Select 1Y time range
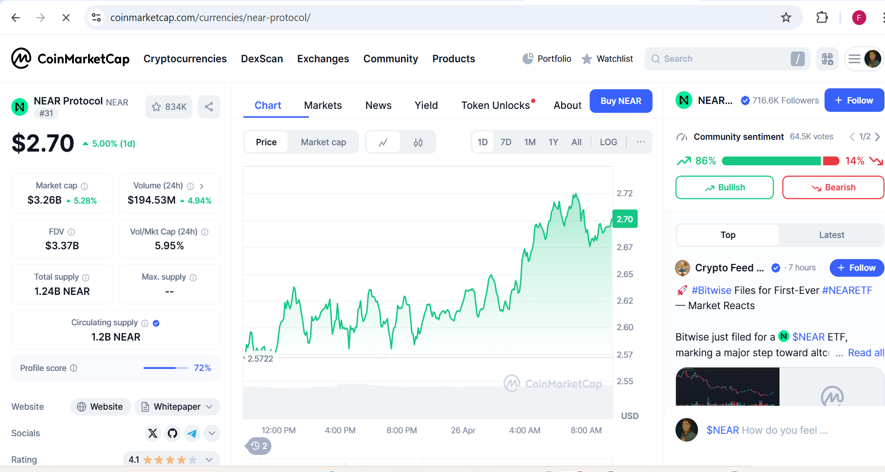The width and height of the screenshot is (885, 472). (553, 142)
